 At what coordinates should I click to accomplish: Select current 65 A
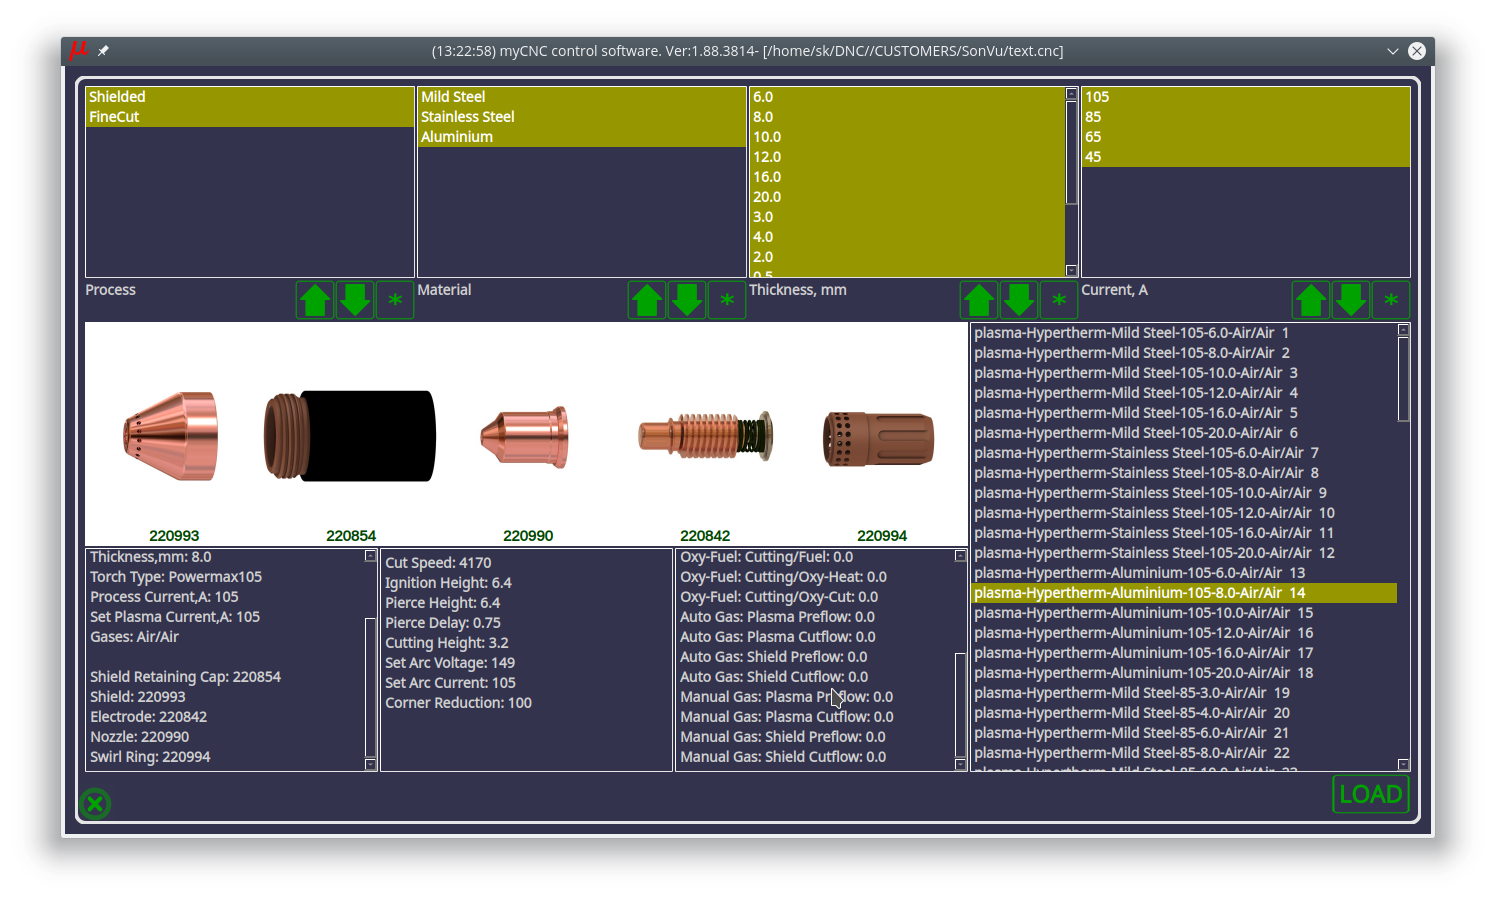[1246, 137]
